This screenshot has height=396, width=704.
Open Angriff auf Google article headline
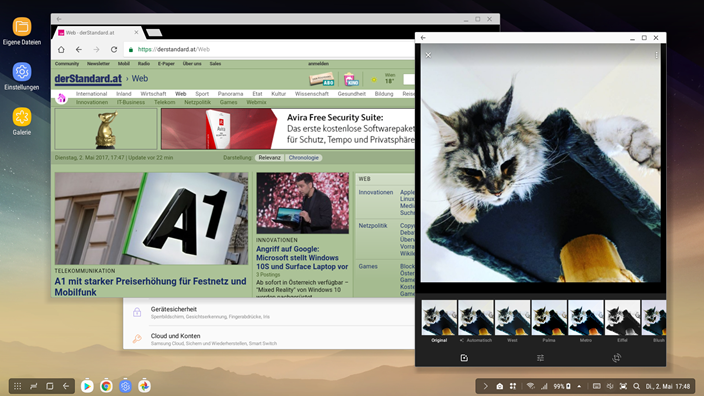pyautogui.click(x=302, y=258)
